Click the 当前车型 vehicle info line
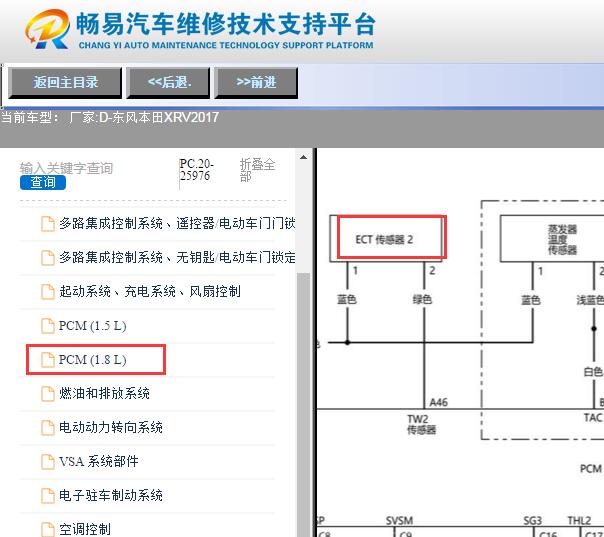This screenshot has height=537, width=604. coord(110,117)
